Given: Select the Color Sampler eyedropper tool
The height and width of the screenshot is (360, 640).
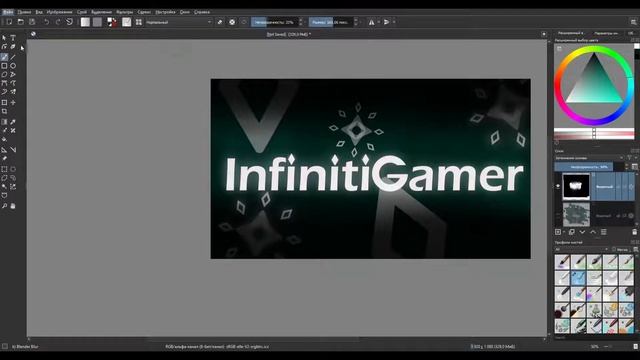Looking at the screenshot, I should click(13, 122).
